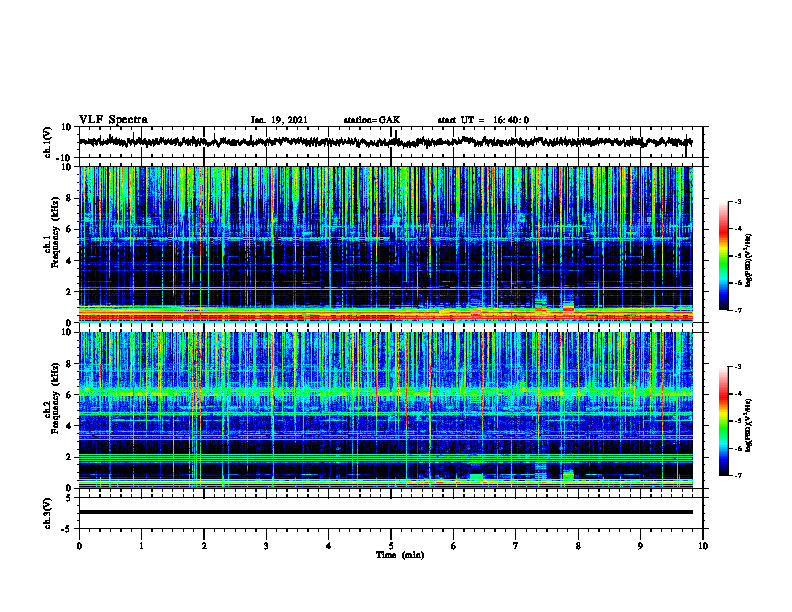Click the "Time (min)" x-axis label

pos(400,555)
